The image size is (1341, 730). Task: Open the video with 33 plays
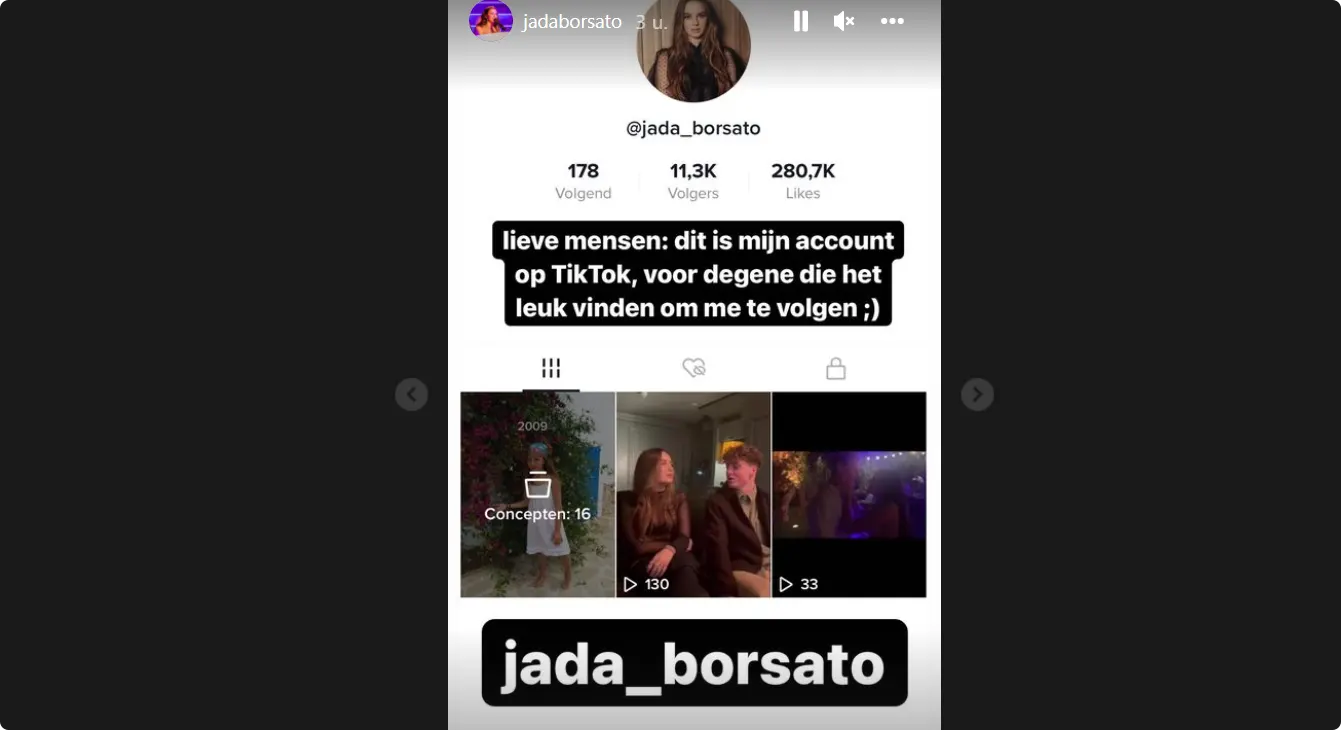(x=849, y=495)
